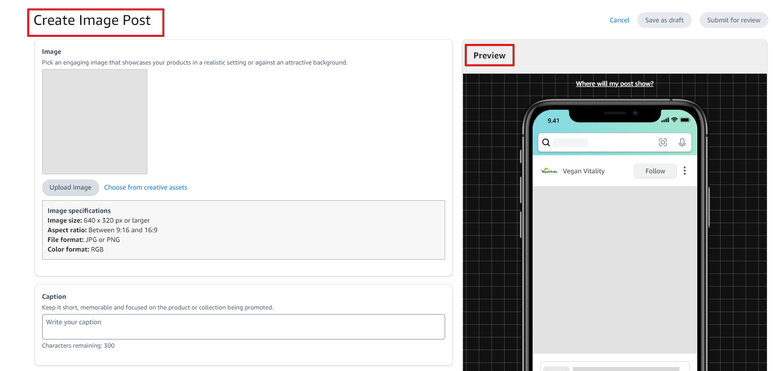Click the camera scan icon in preview search bar
Image resolution: width=773 pixels, height=371 pixels.
663,142
